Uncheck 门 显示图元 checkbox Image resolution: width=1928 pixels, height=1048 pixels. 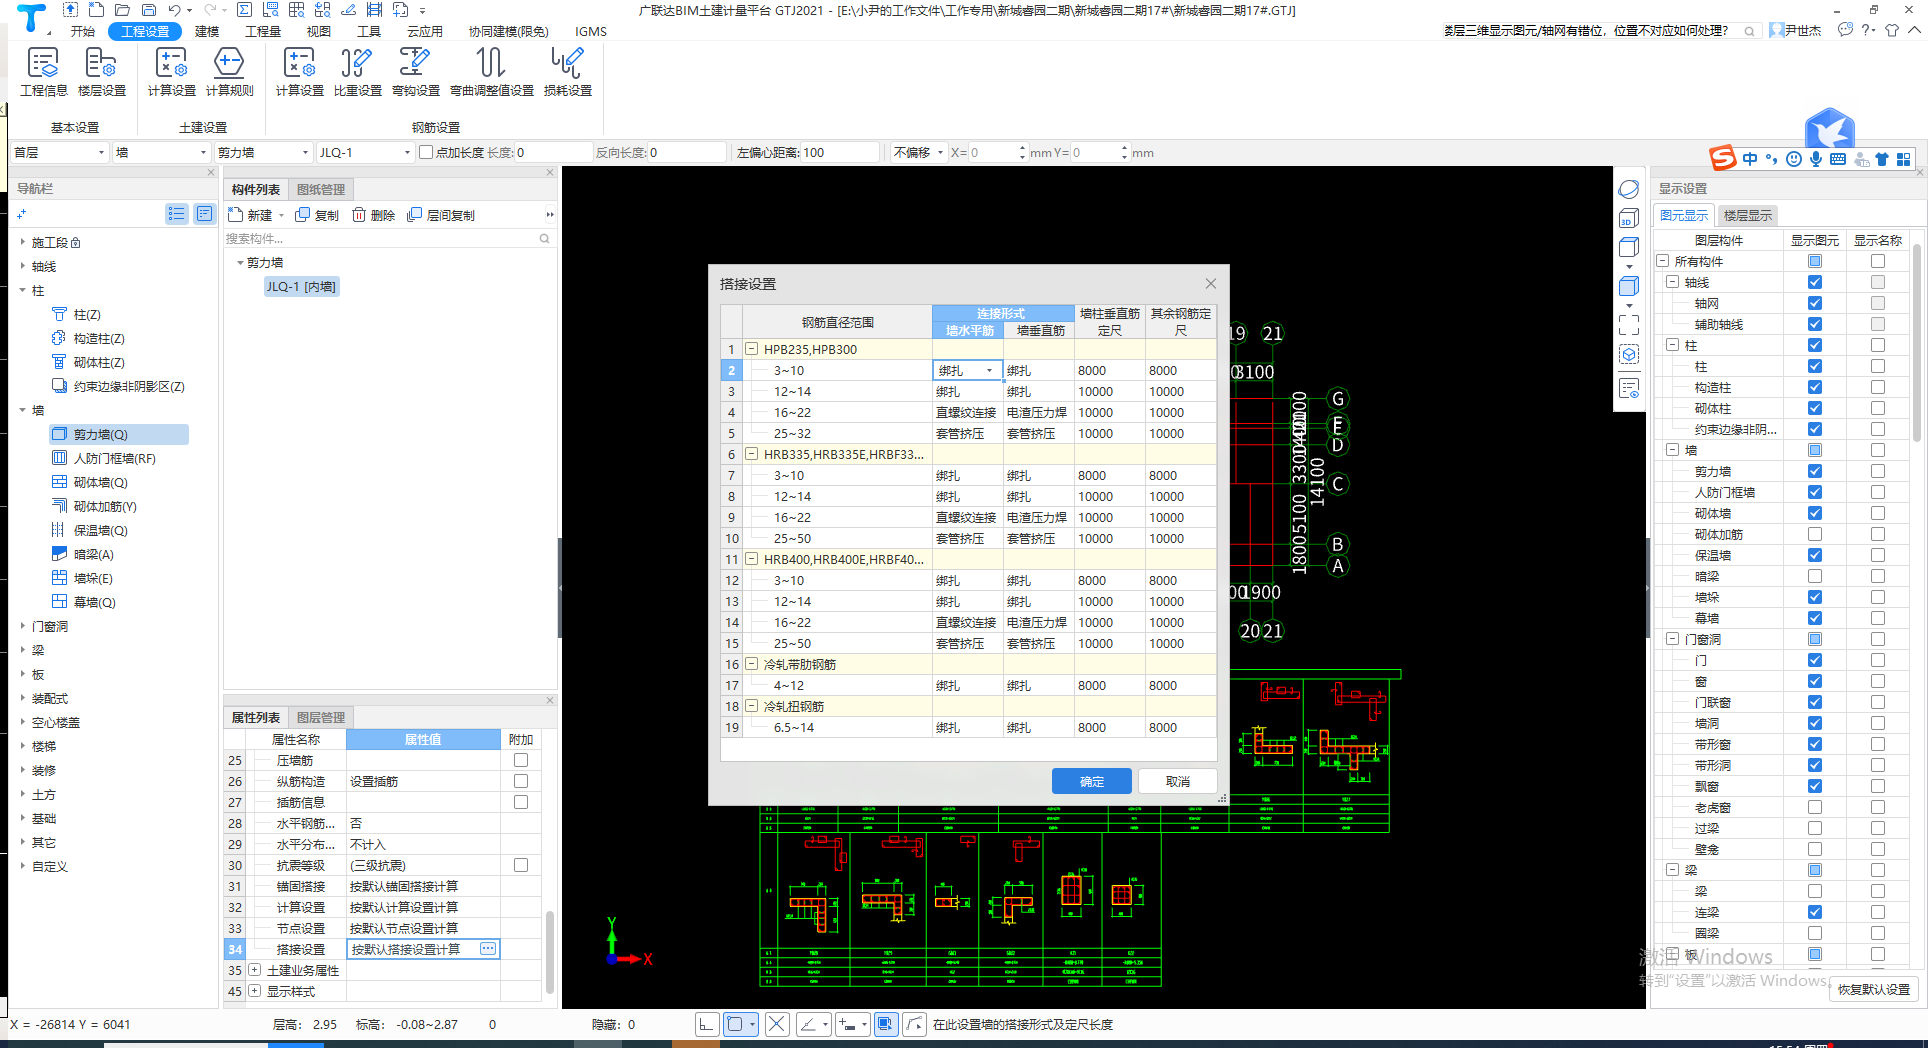(1815, 660)
